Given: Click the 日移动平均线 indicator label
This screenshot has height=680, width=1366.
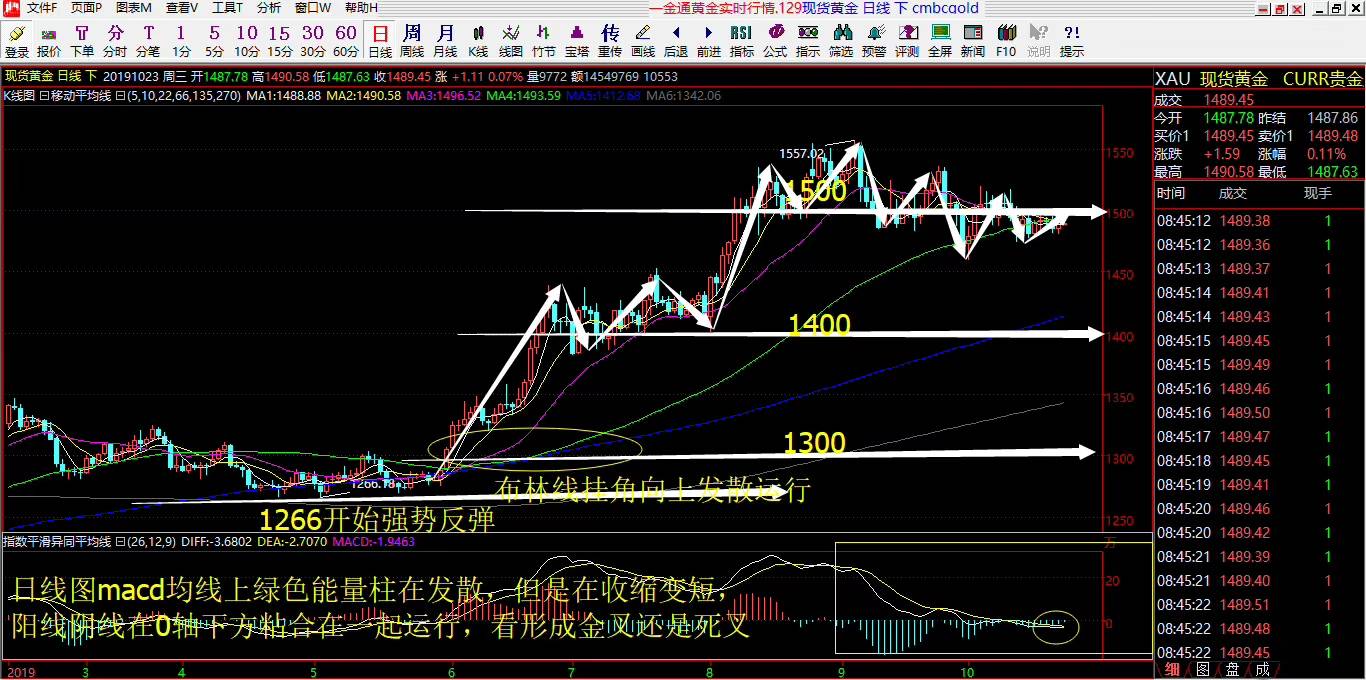Looking at the screenshot, I should [74, 96].
